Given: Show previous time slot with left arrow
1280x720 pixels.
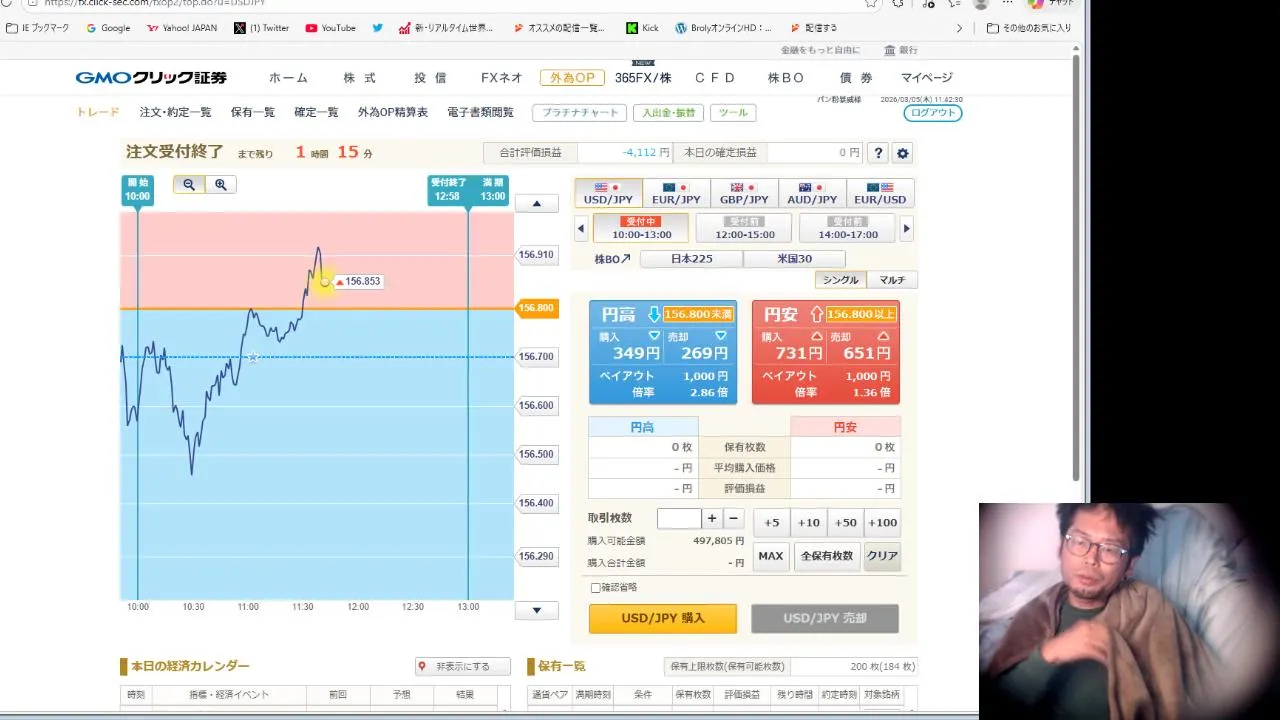Looking at the screenshot, I should [581, 229].
